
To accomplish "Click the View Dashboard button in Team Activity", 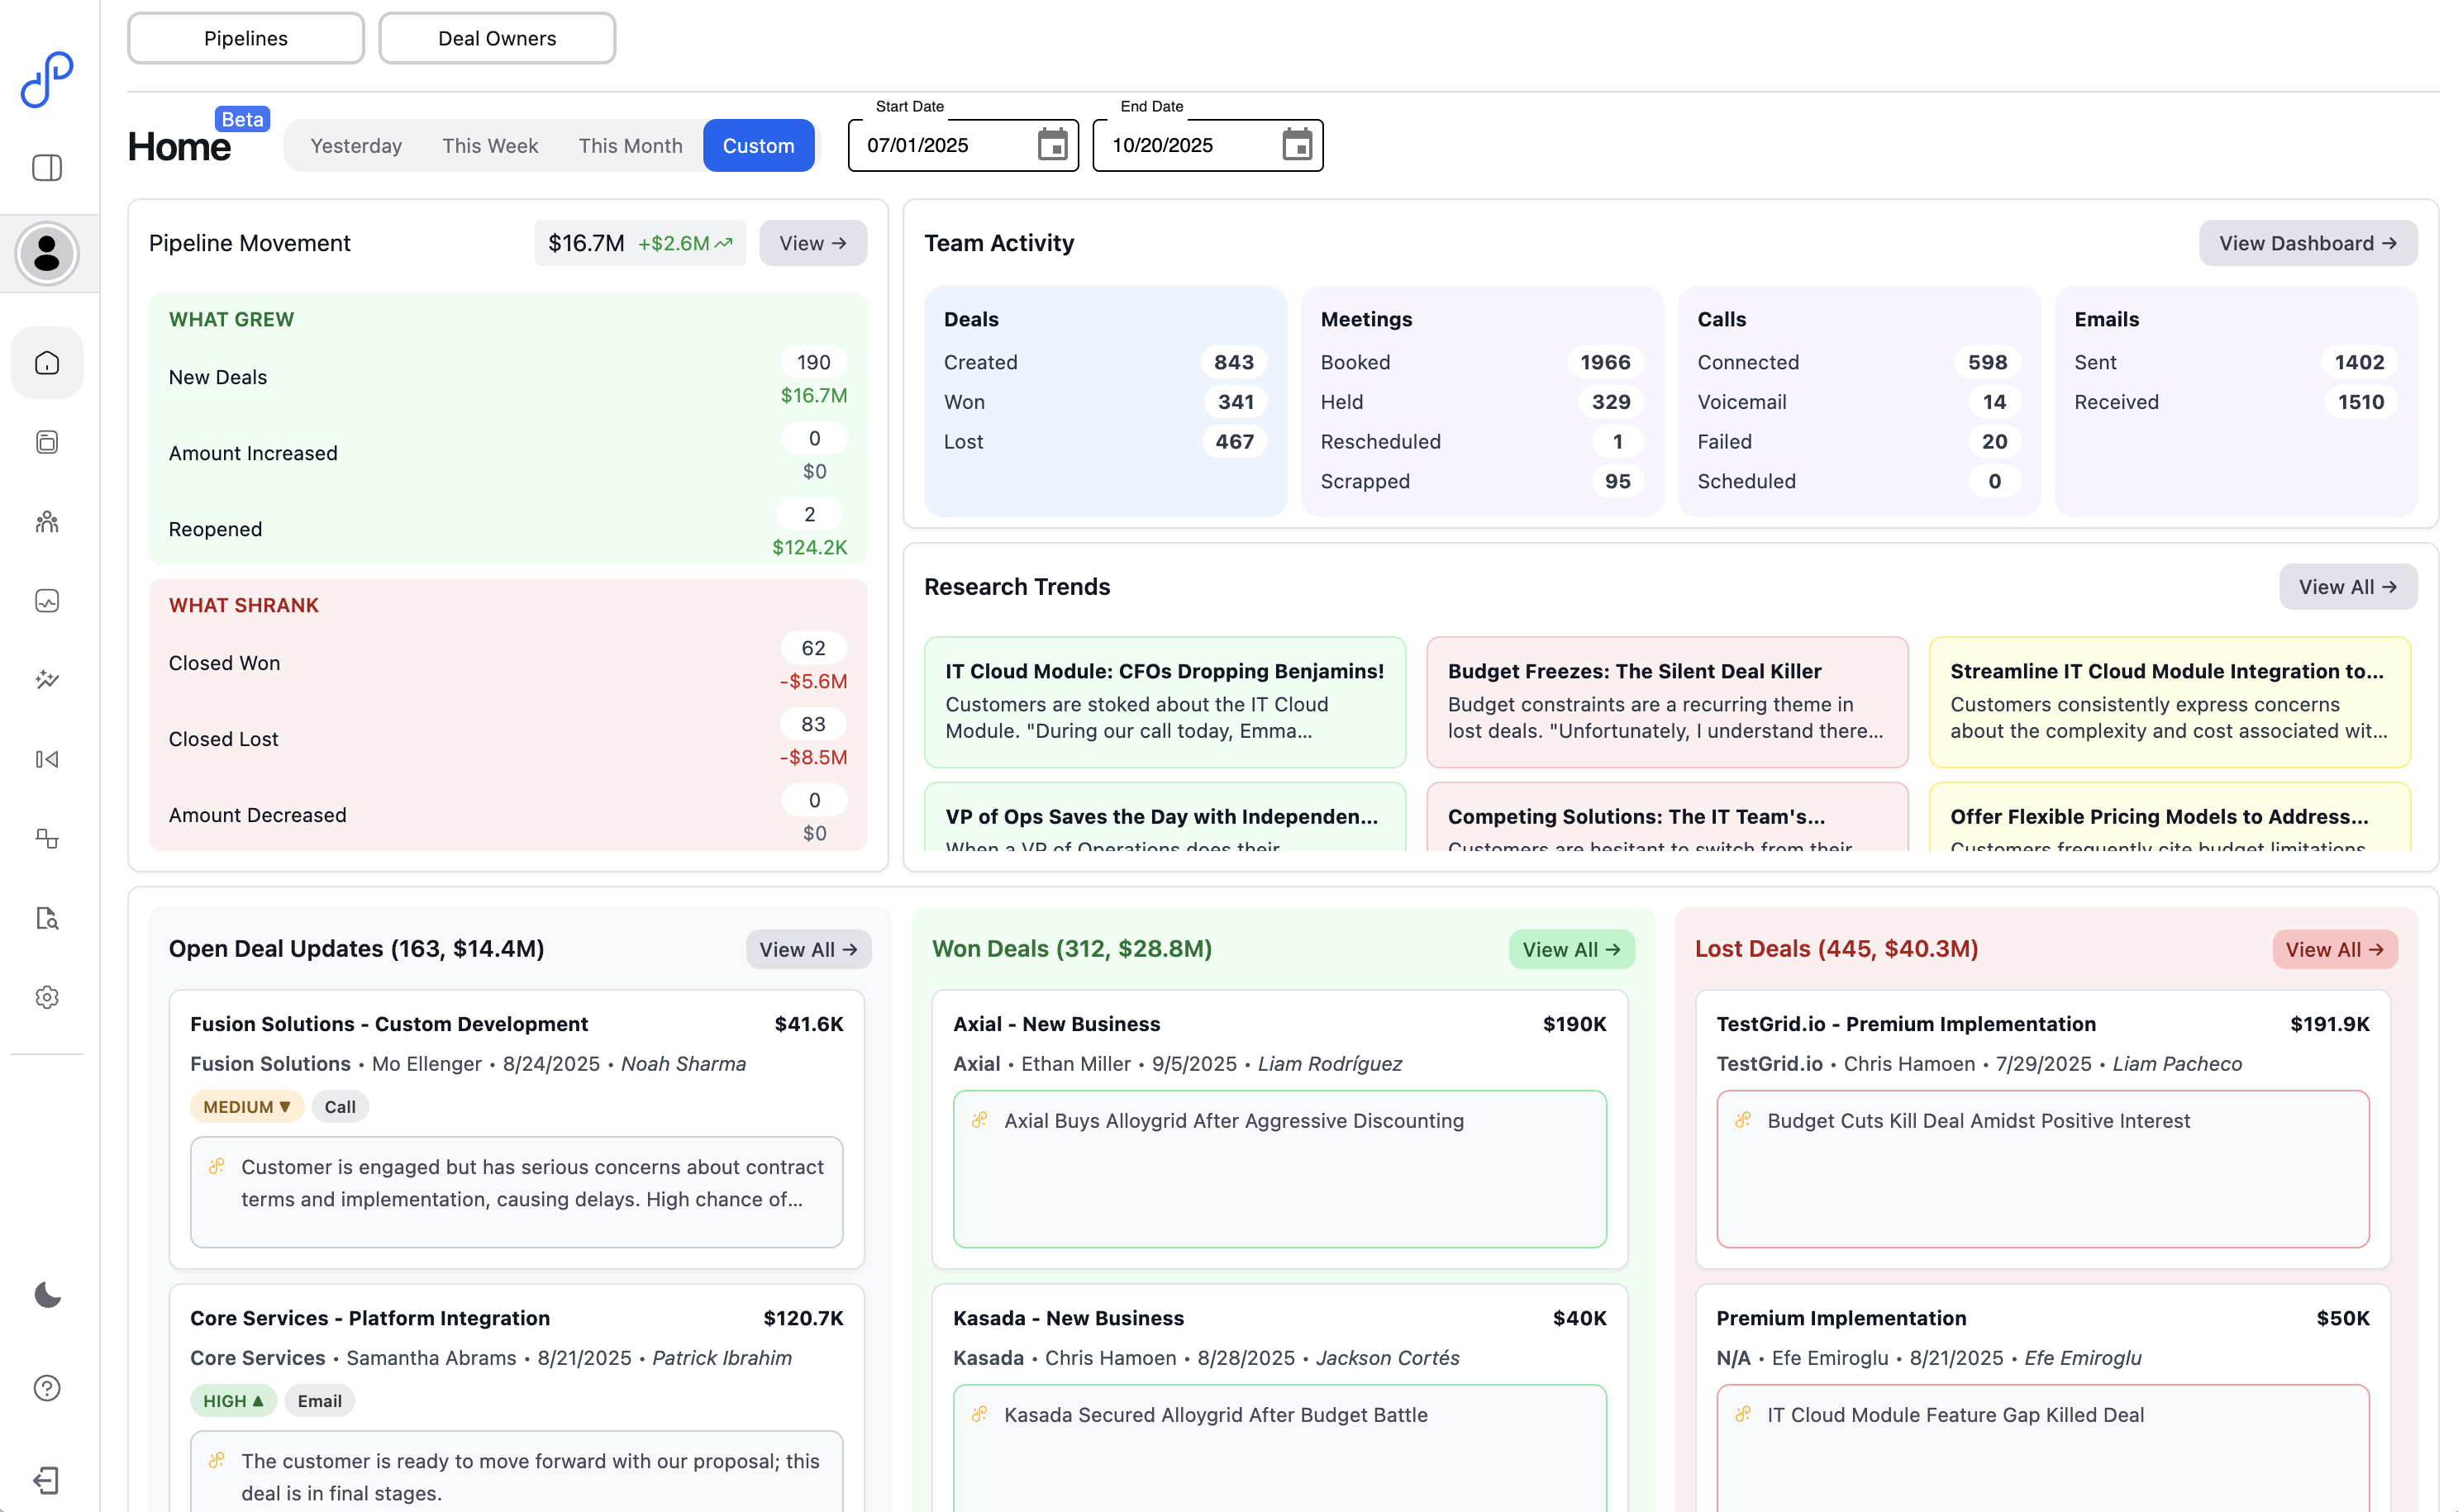I will tap(2308, 242).
